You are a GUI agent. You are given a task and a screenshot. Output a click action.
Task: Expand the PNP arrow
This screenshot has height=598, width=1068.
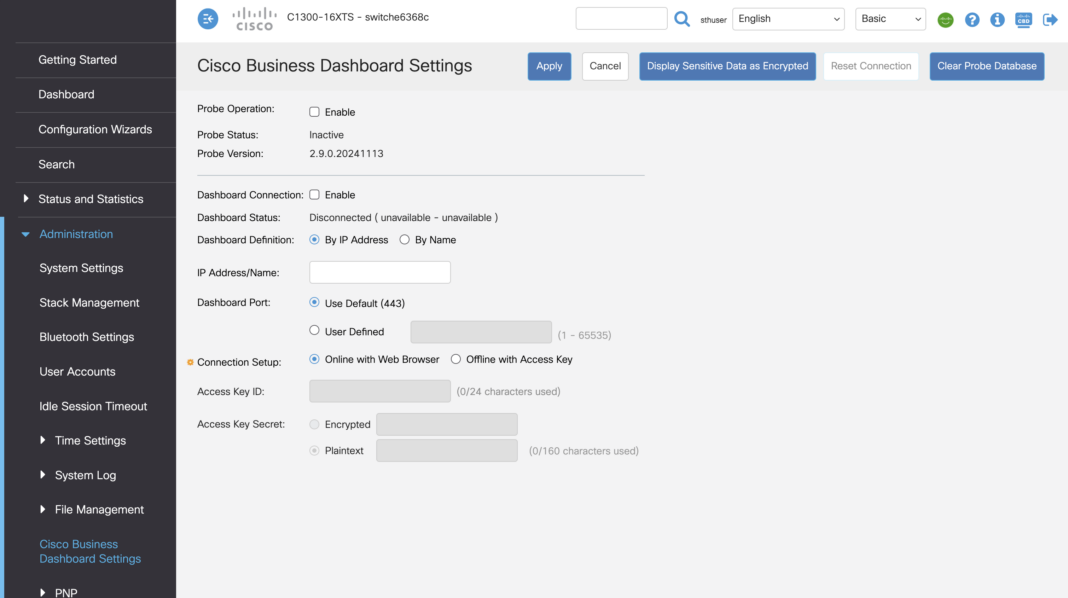tap(42, 593)
